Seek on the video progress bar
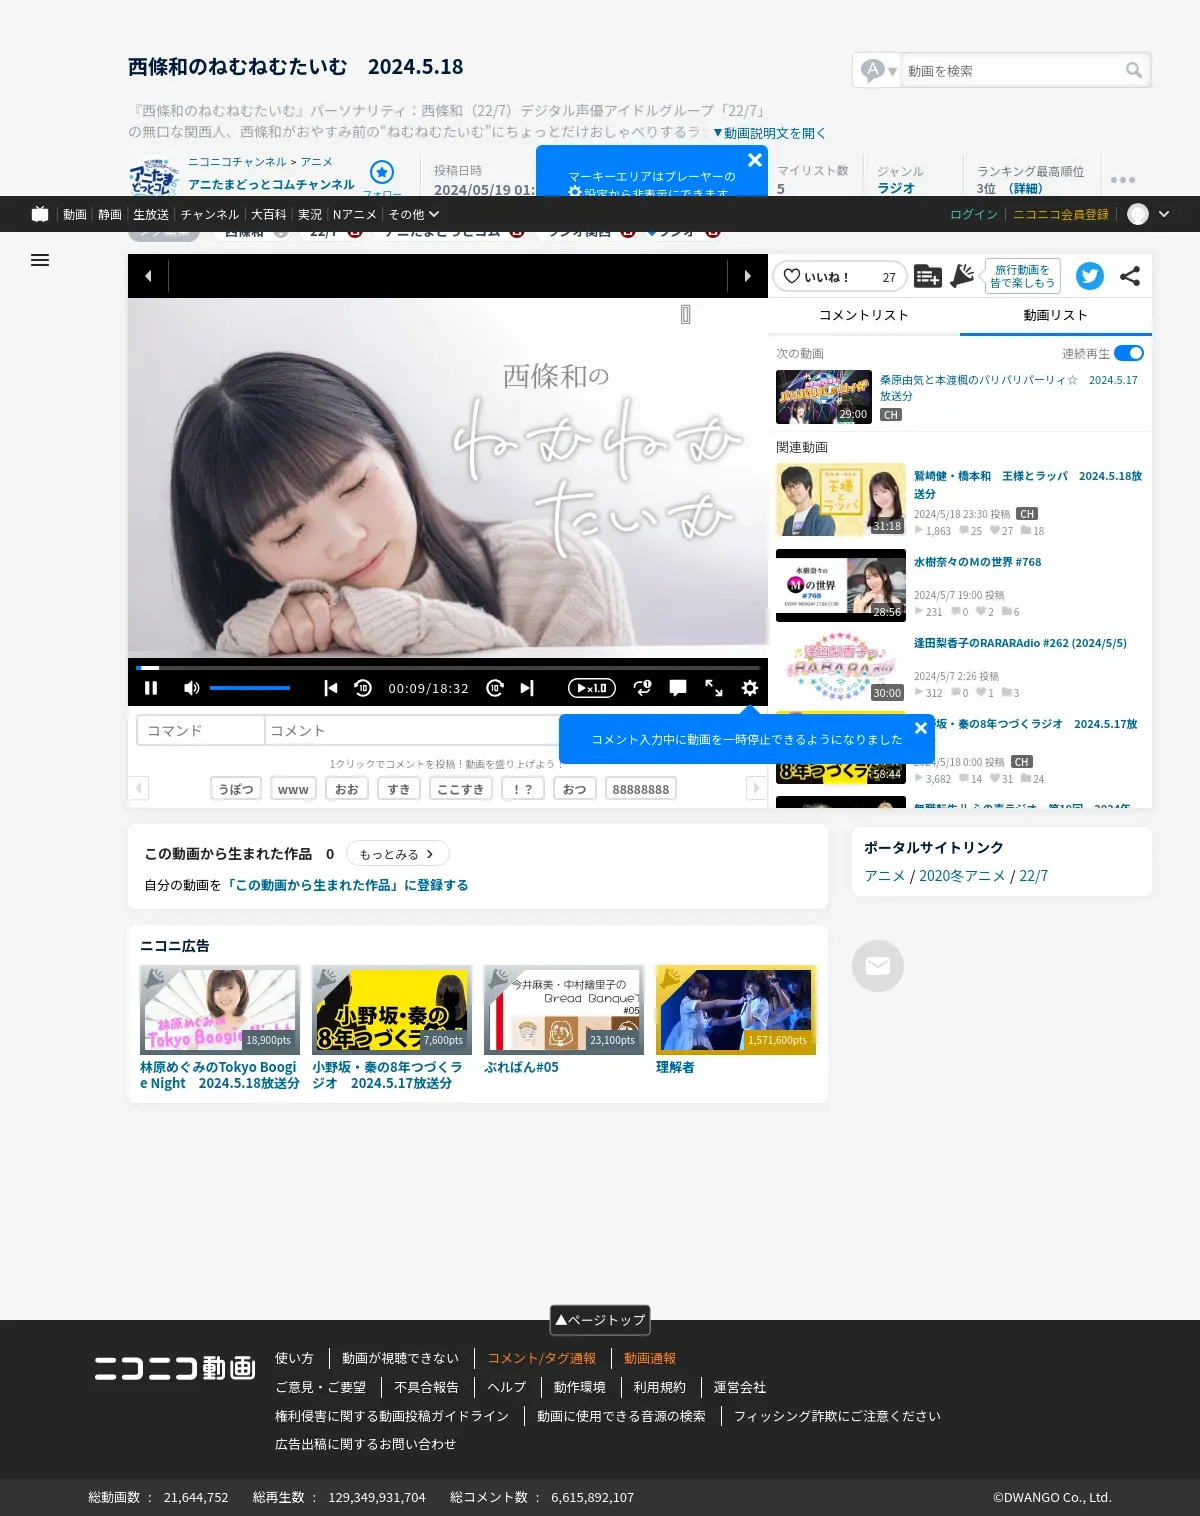1200x1516 pixels. 448,667
